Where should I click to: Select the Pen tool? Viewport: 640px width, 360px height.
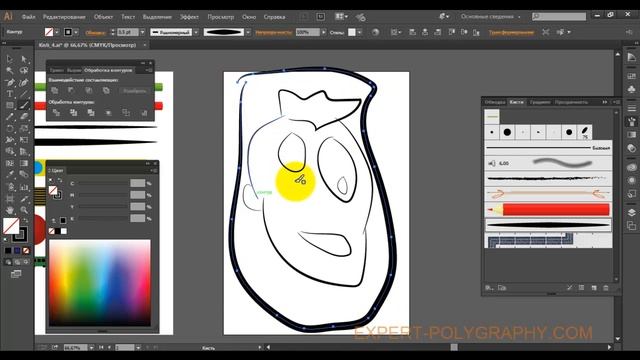pos(10,82)
